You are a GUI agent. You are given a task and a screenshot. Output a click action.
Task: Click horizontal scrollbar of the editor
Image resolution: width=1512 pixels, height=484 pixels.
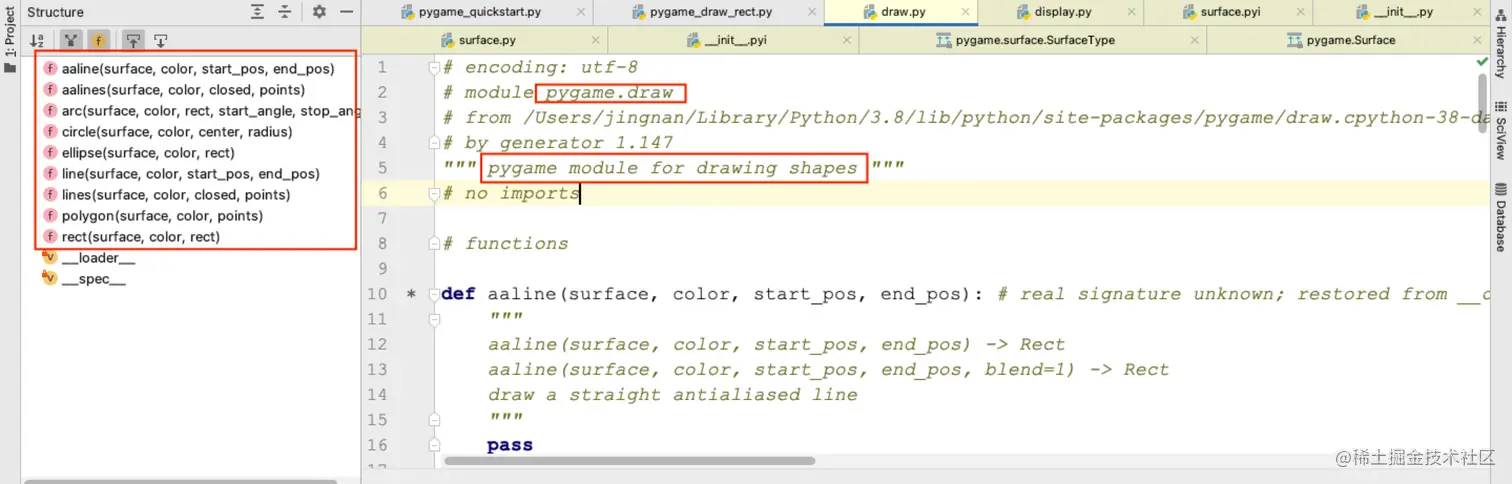click(630, 461)
